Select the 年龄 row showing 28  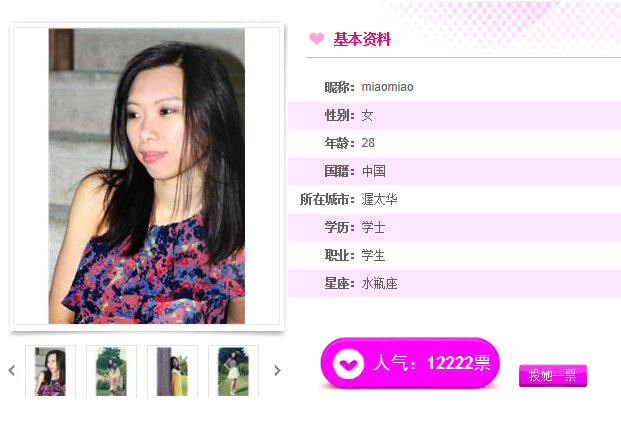(x=454, y=143)
